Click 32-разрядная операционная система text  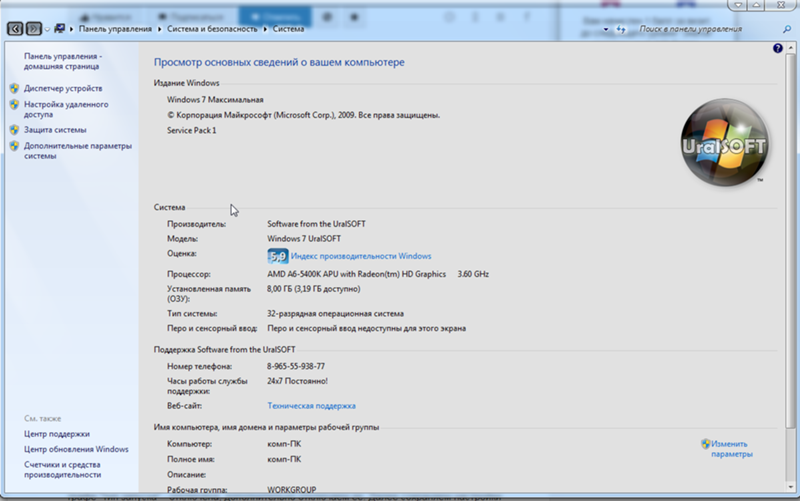[335, 314]
